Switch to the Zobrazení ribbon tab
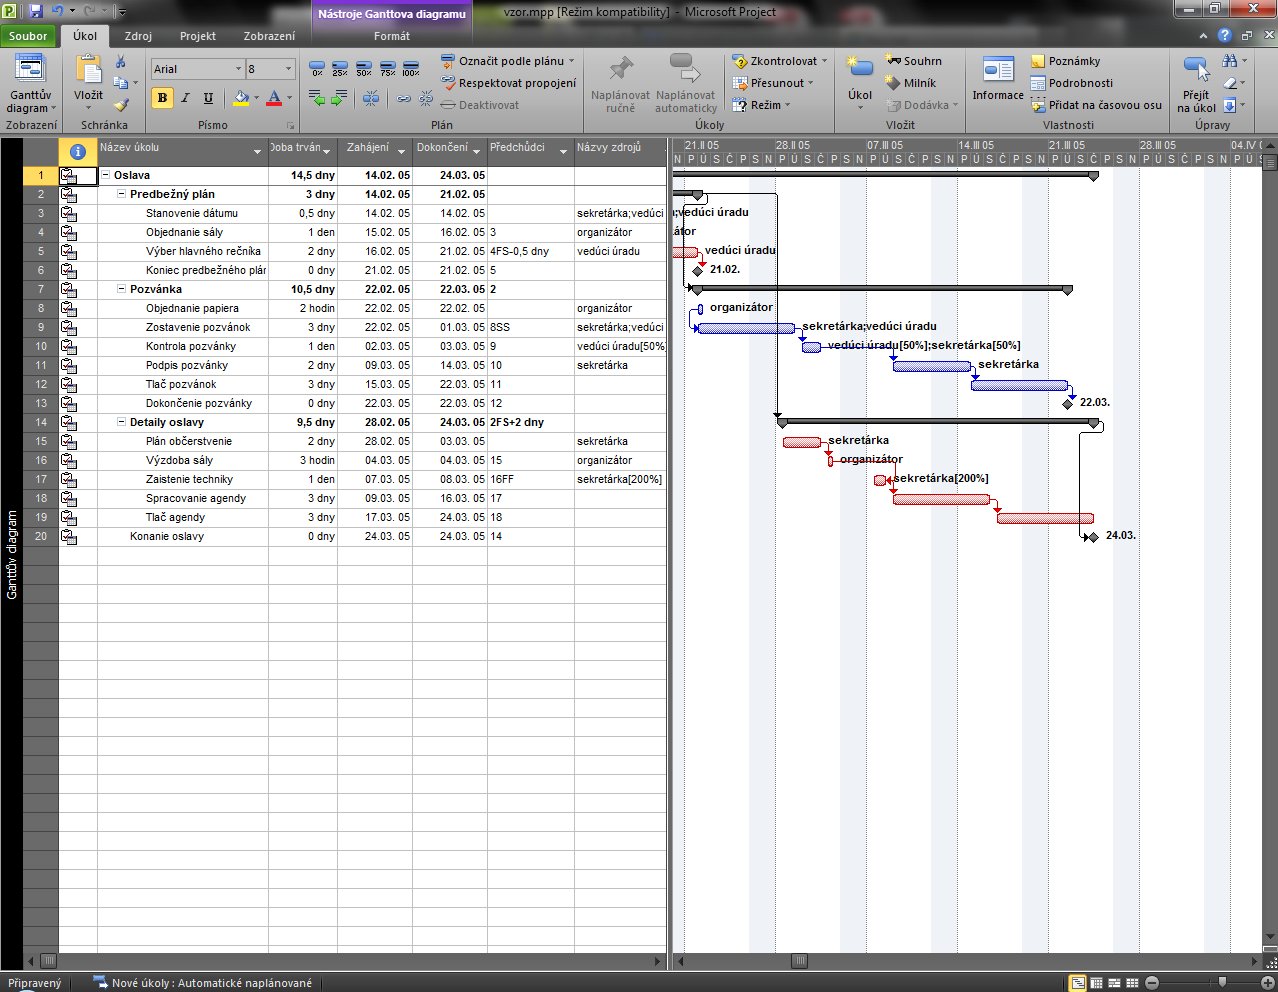Screen dimensions: 1278x992 [x=269, y=36]
